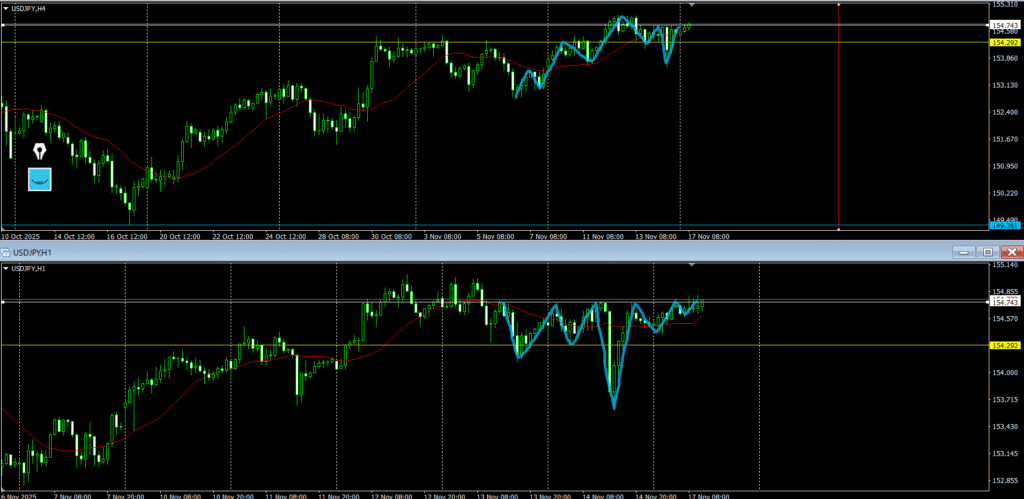Click the white pen nib icon
Viewport: 1024px width, 499px height.
39,152
